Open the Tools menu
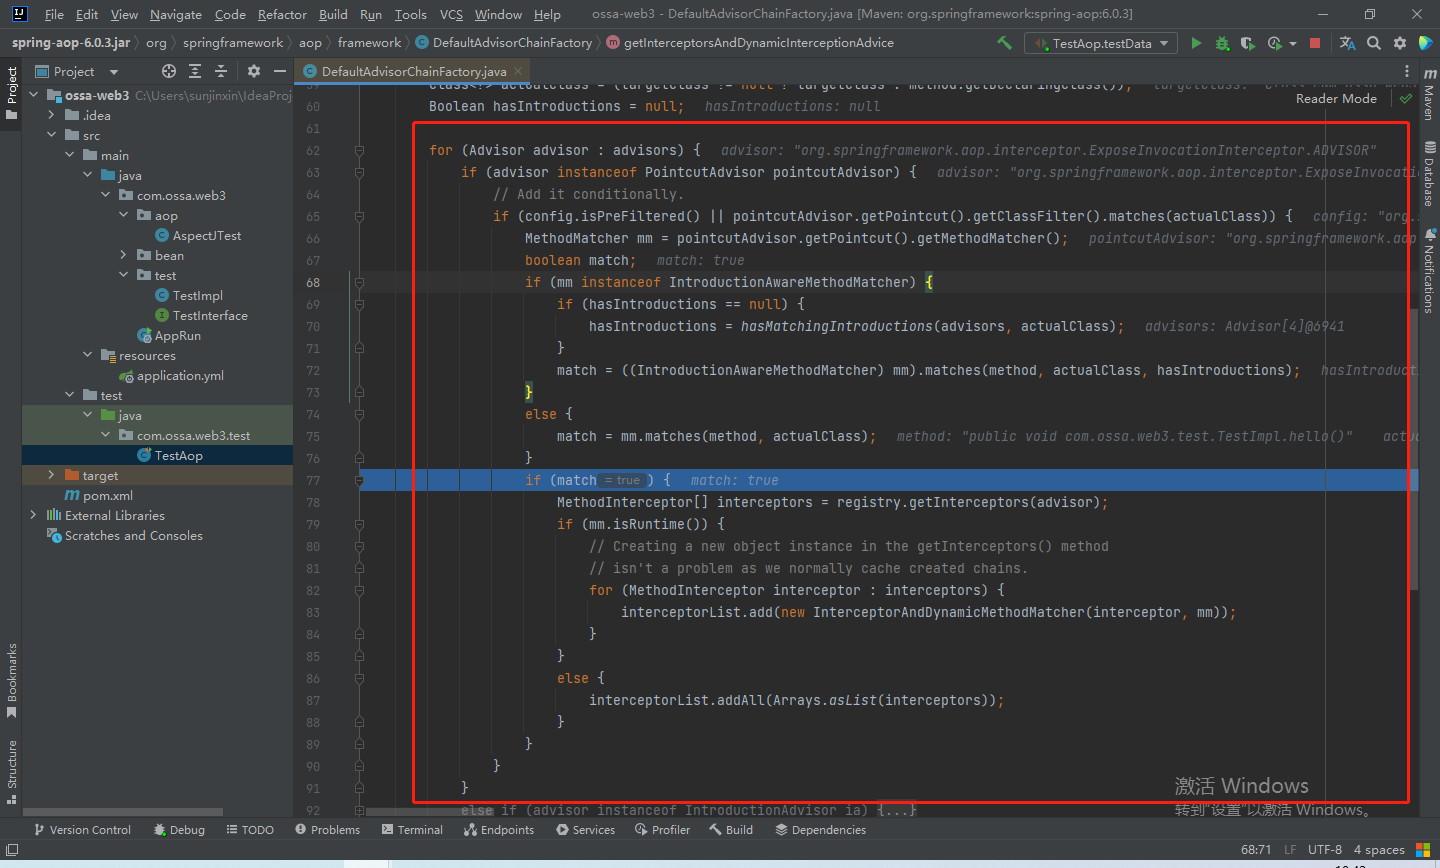 coord(410,14)
